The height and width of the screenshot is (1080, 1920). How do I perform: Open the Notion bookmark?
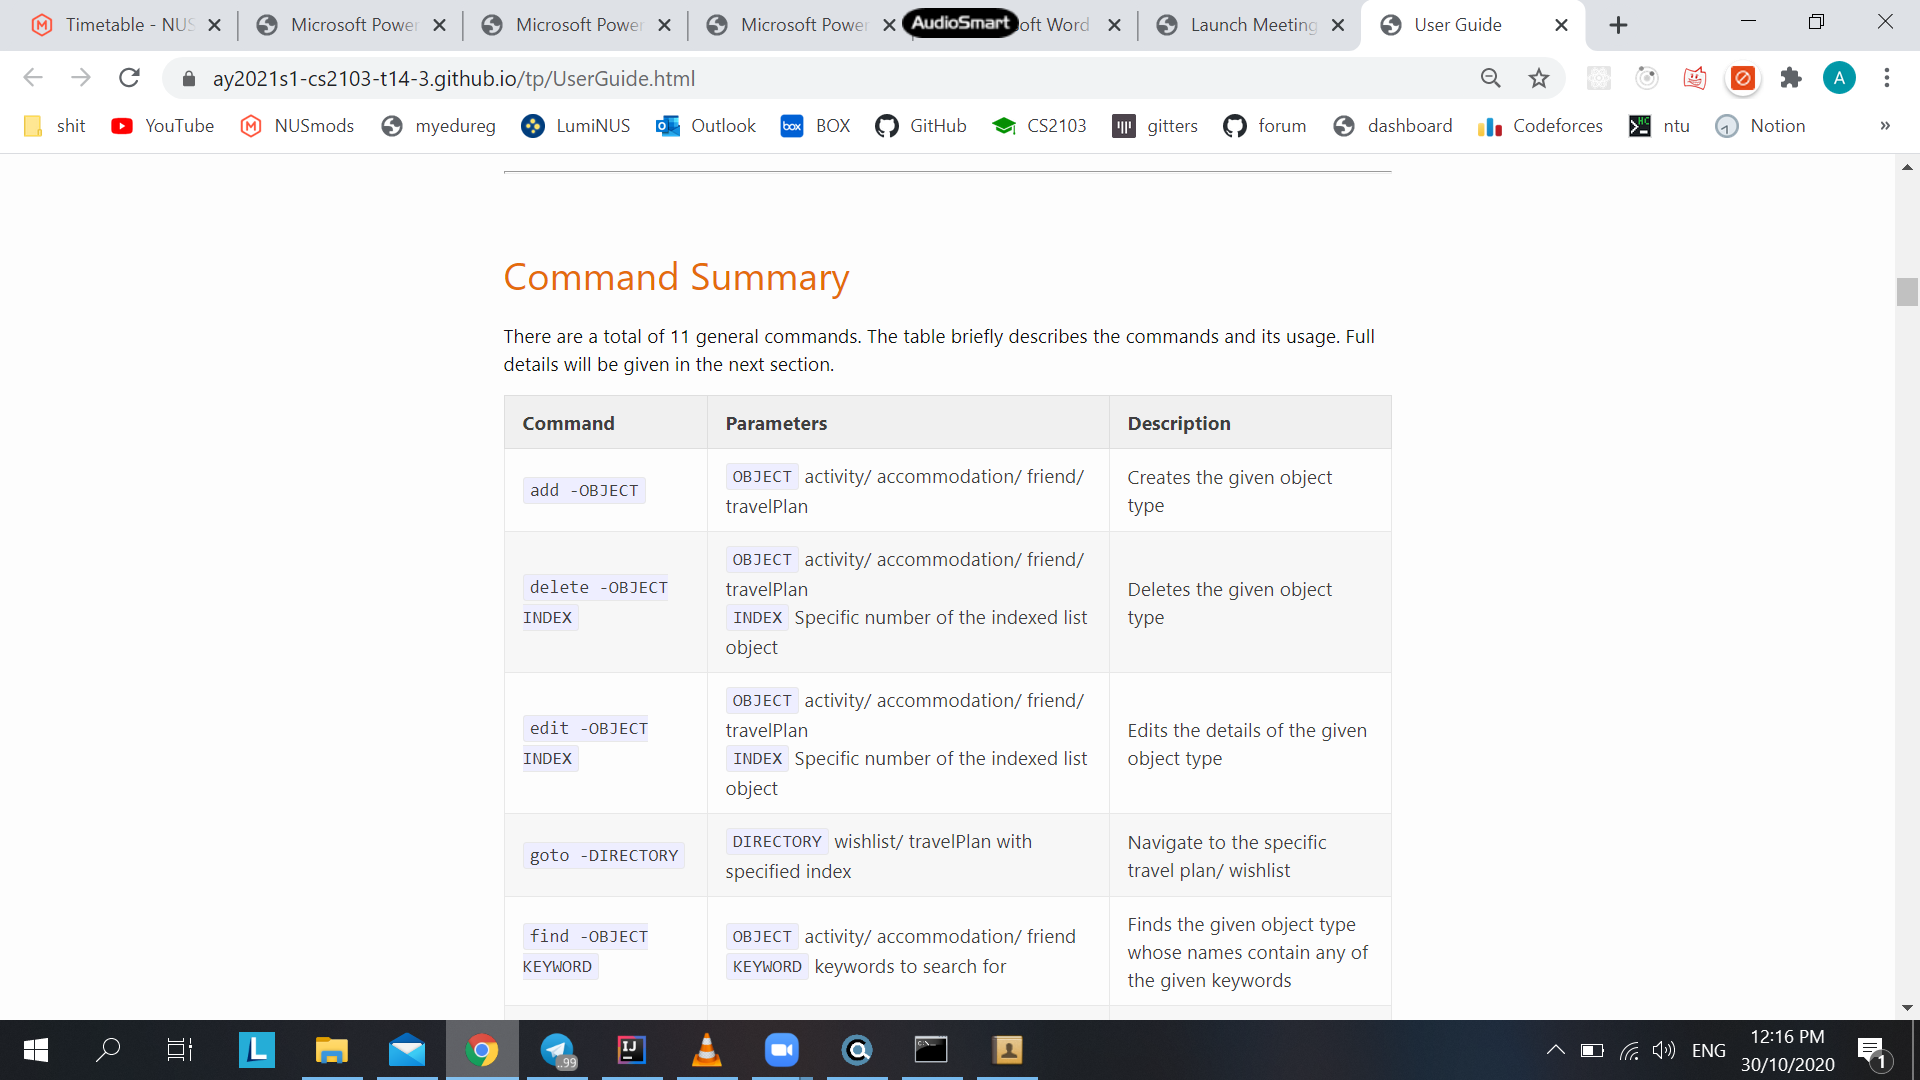pos(1760,126)
